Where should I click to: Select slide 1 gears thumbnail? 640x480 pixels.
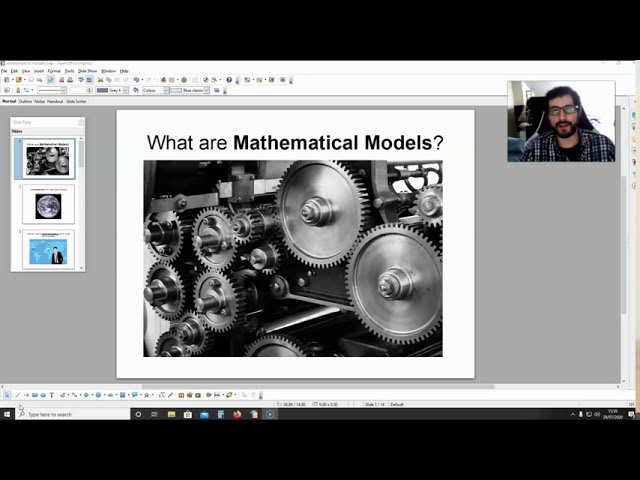pyautogui.click(x=48, y=158)
